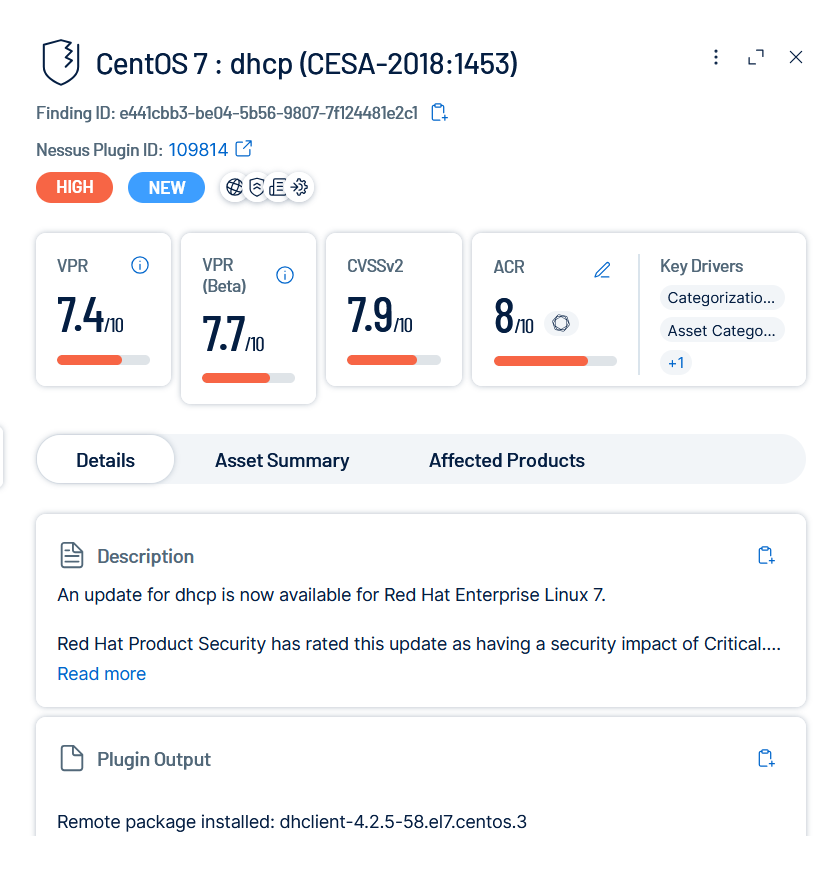Open Nessus plugin external link icon
Image resolution: width=823 pixels, height=885 pixels.
[243, 149]
